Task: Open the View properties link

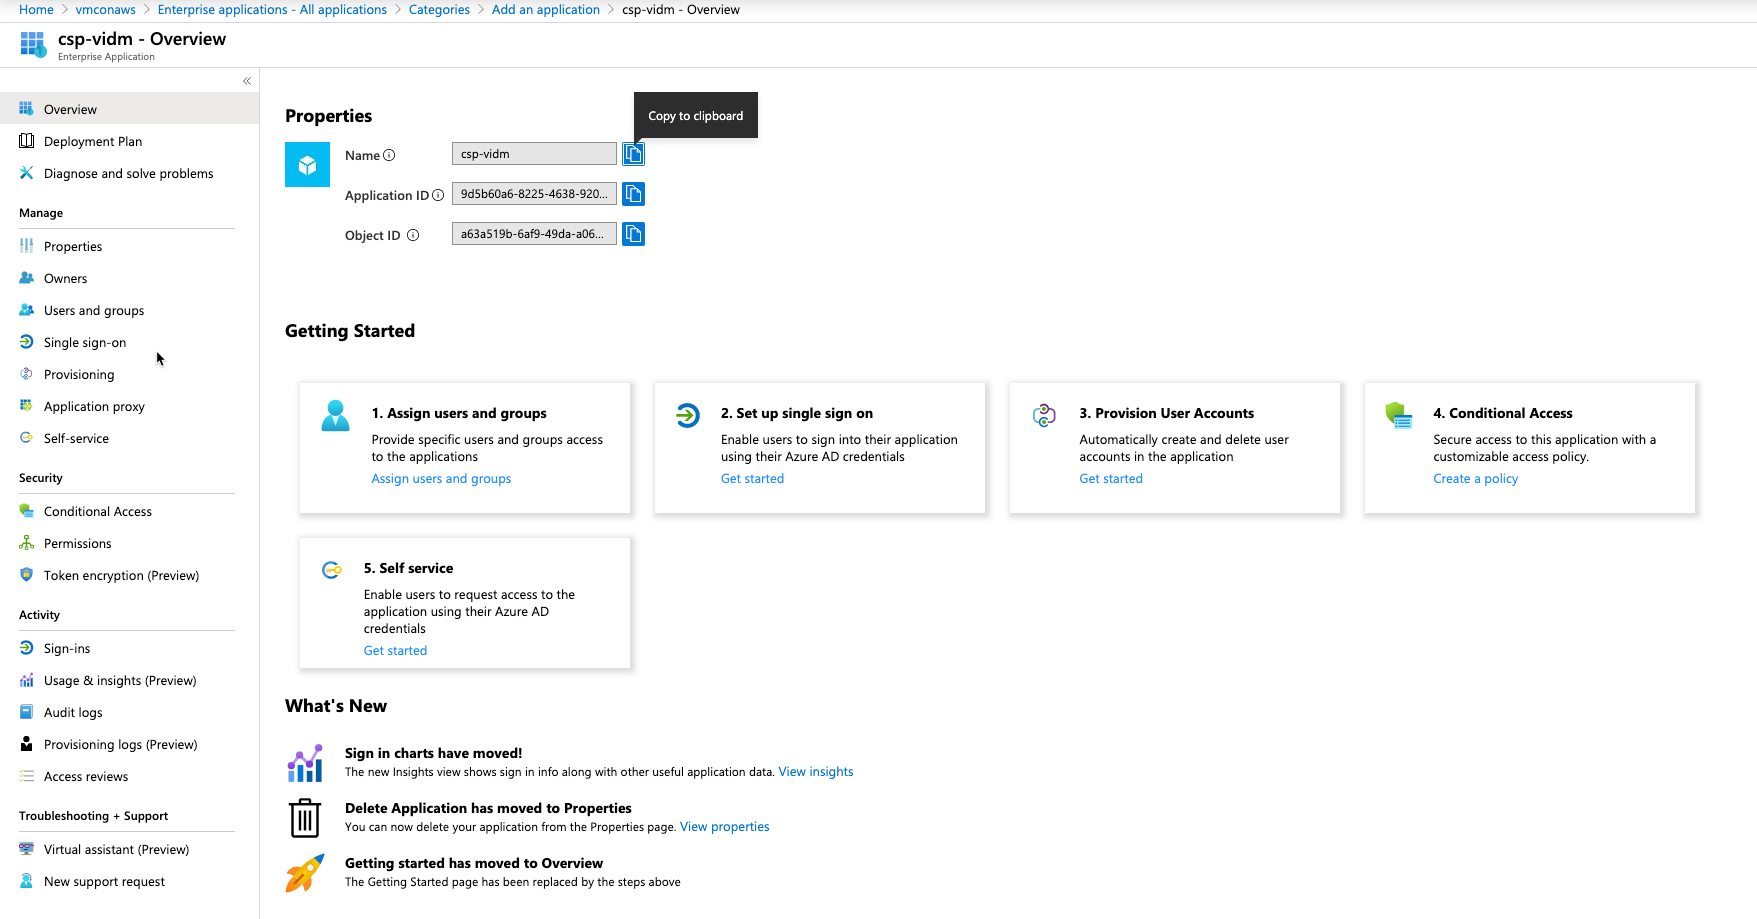Action: (724, 827)
